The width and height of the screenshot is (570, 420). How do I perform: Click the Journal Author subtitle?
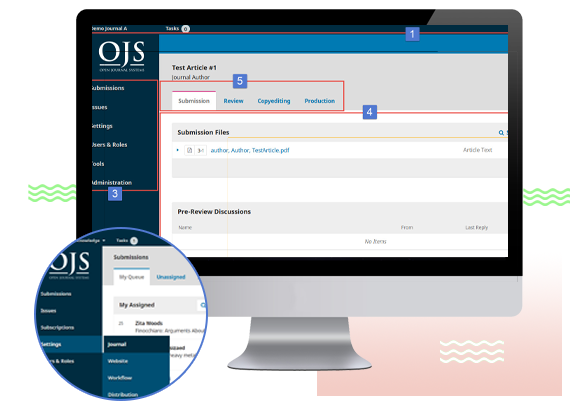191,77
